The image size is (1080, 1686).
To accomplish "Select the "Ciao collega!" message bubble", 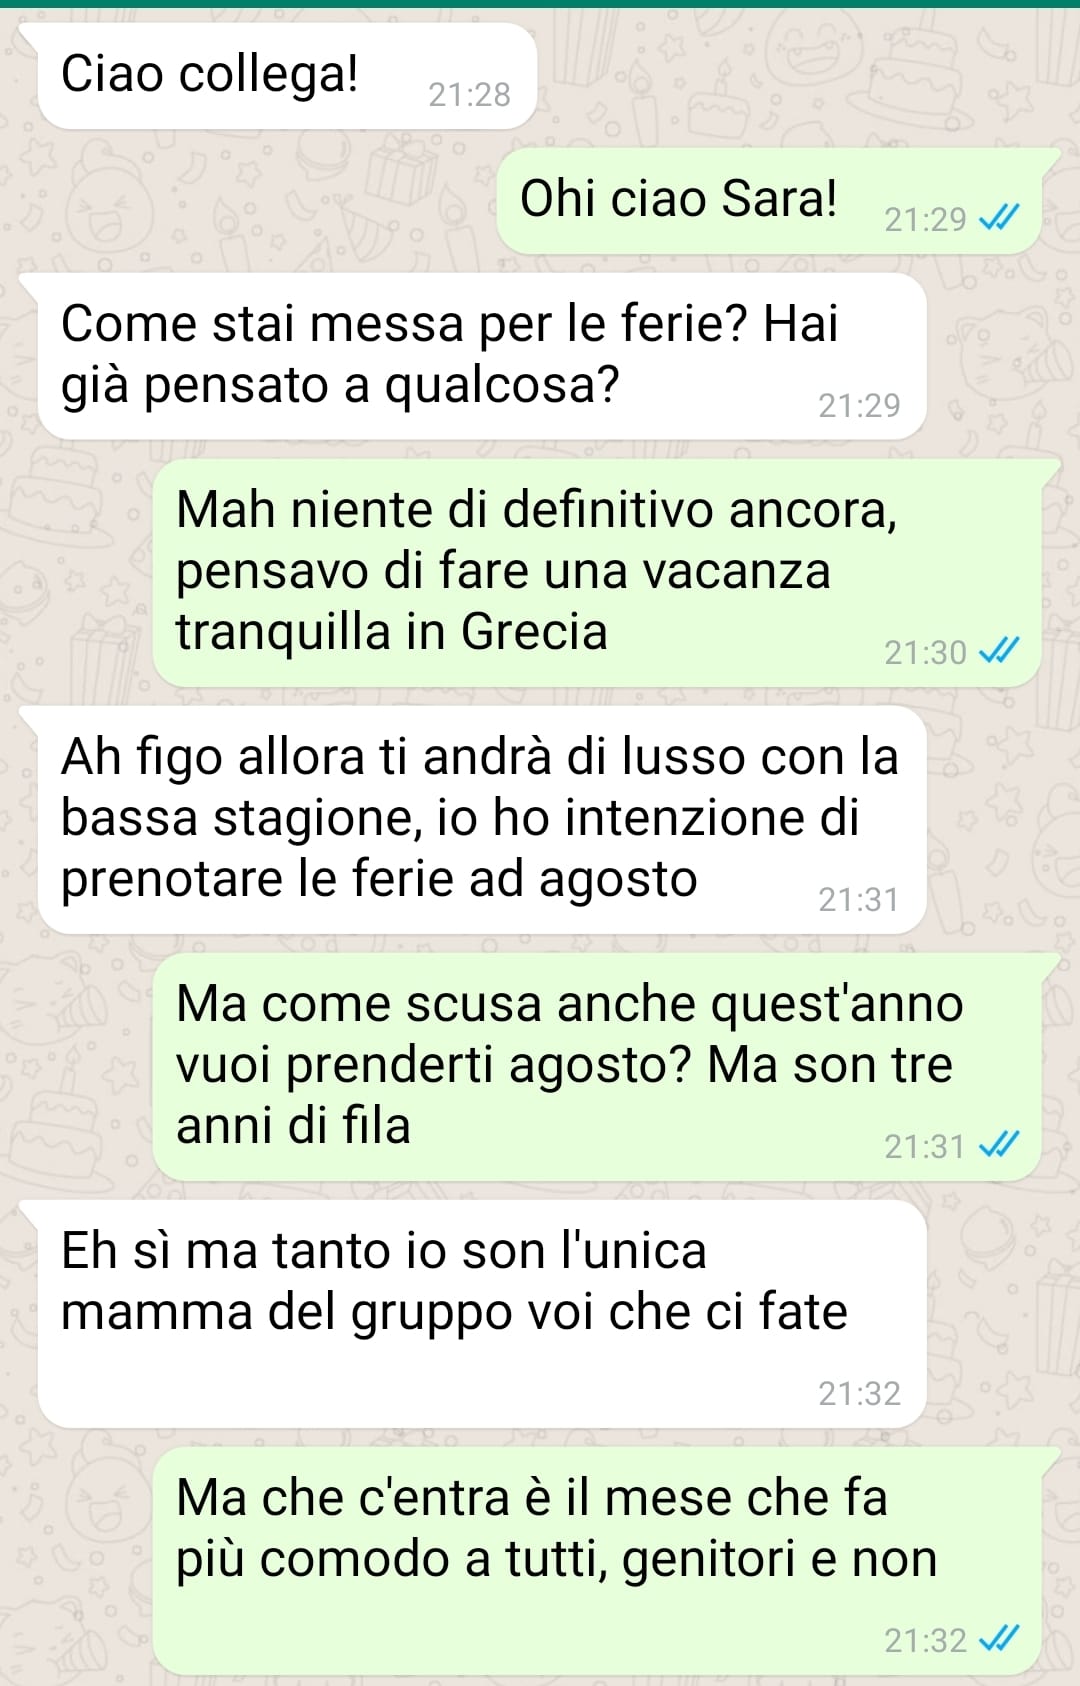I will point(287,76).
